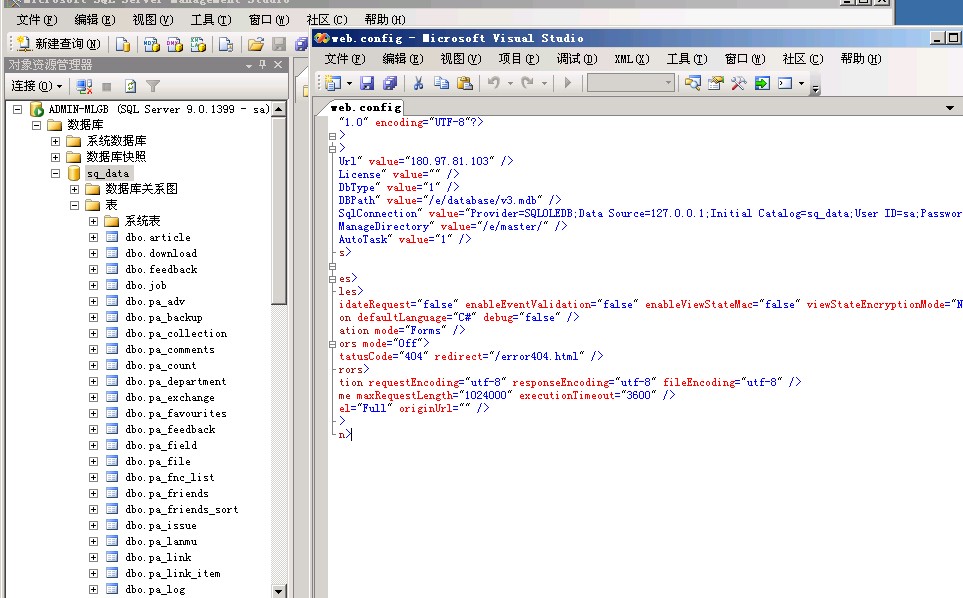Click the refresh icon in Object Explorer toolbar

pyautogui.click(x=130, y=87)
